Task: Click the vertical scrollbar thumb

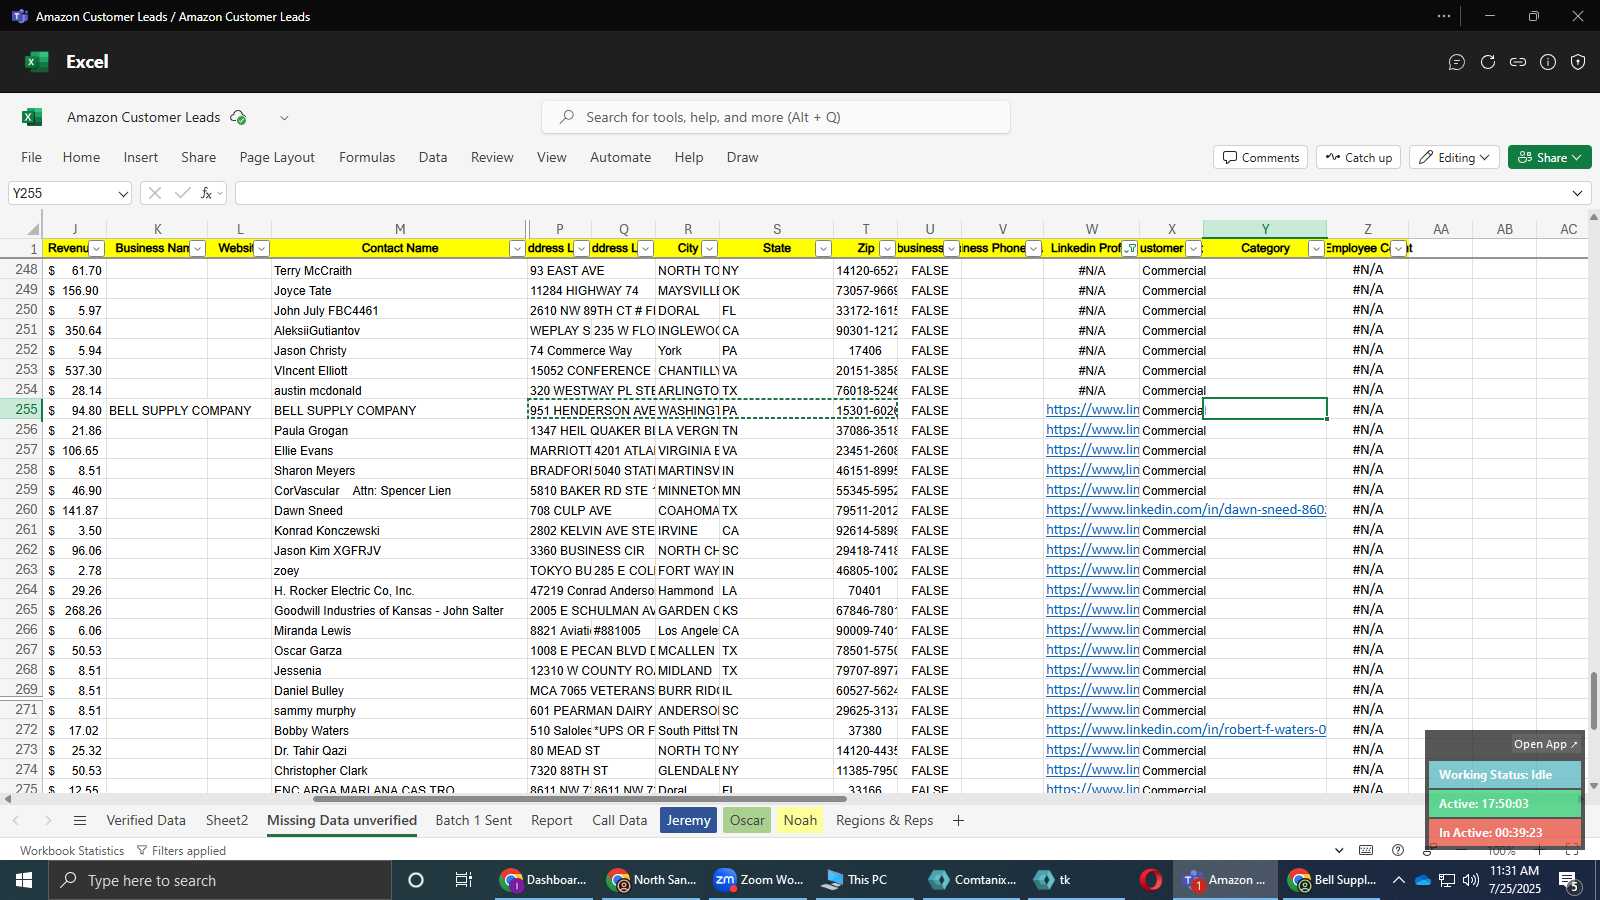Action: pos(1594,702)
